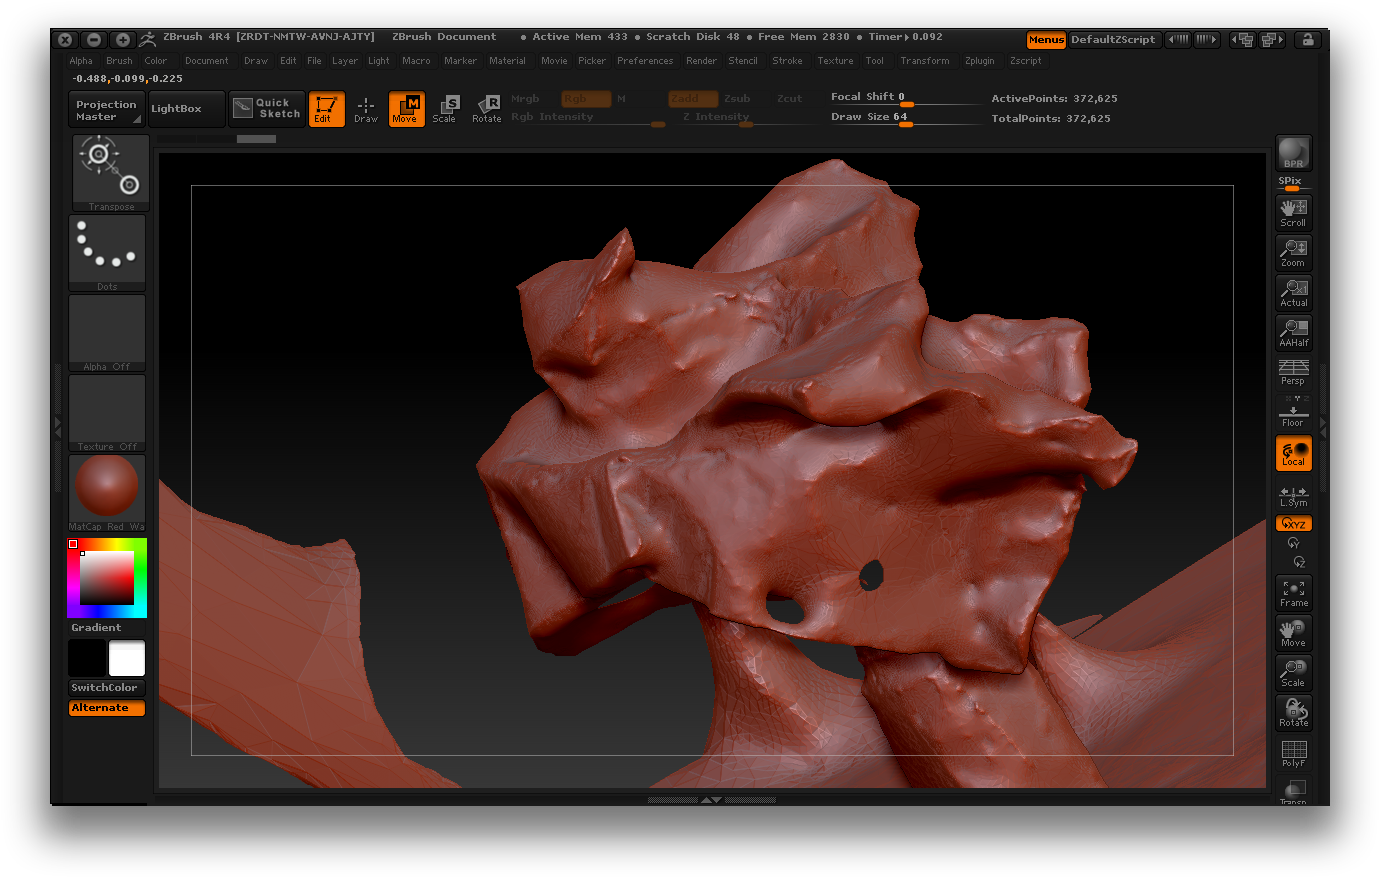The image size is (1379, 877).
Task: Click the right-shelf Scale view icon
Action: pos(1294,673)
